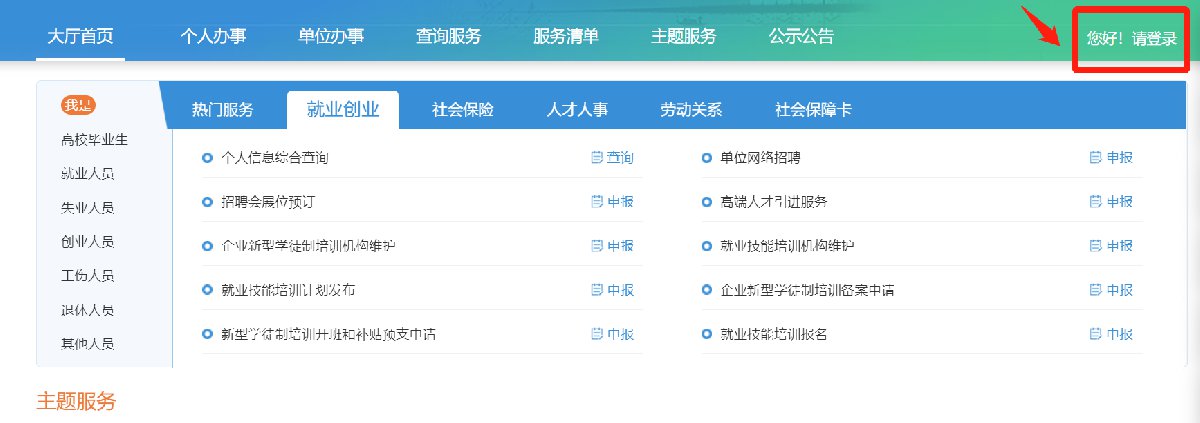Pick 退休人员 in the left sidebar

click(87, 310)
